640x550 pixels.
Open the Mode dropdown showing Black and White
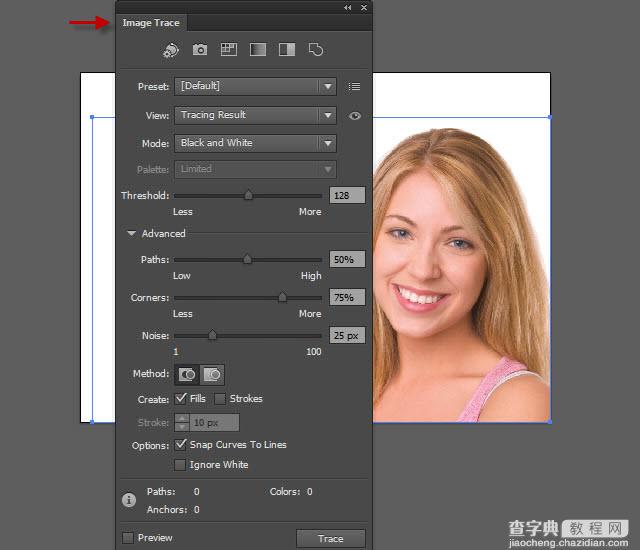click(255, 143)
